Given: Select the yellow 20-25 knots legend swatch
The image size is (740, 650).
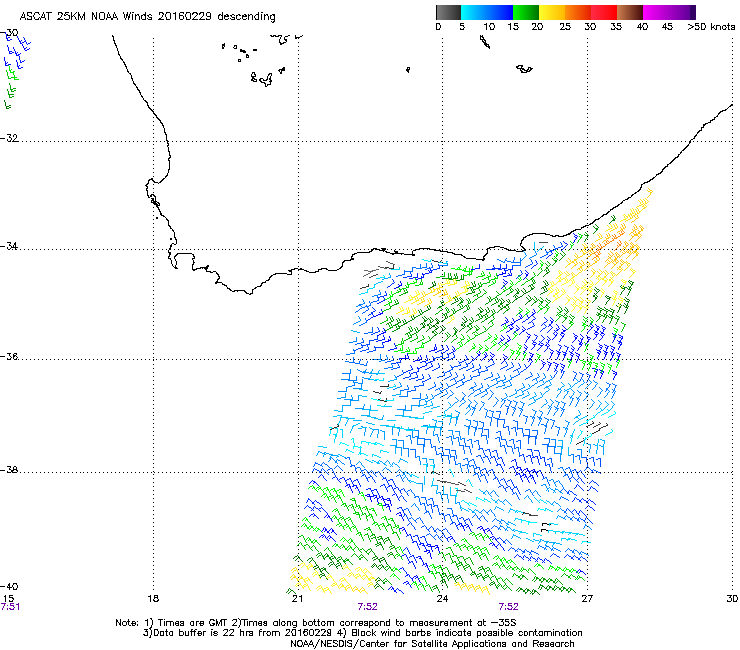Looking at the screenshot, I should (x=552, y=12).
